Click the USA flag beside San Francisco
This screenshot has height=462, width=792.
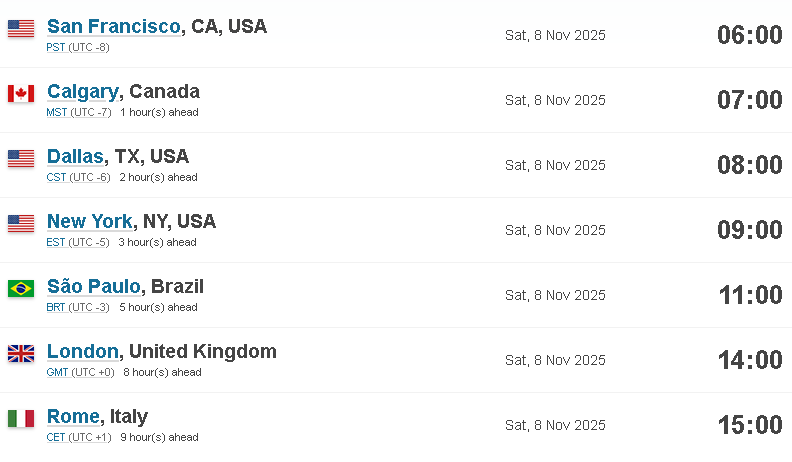pyautogui.click(x=21, y=29)
